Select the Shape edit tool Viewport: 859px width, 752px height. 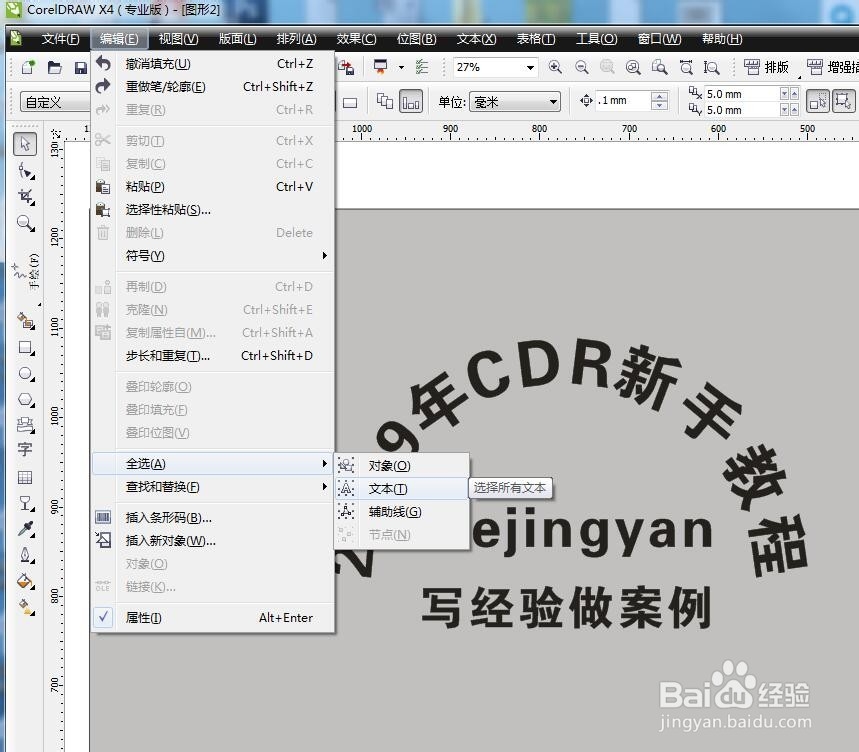coord(25,171)
